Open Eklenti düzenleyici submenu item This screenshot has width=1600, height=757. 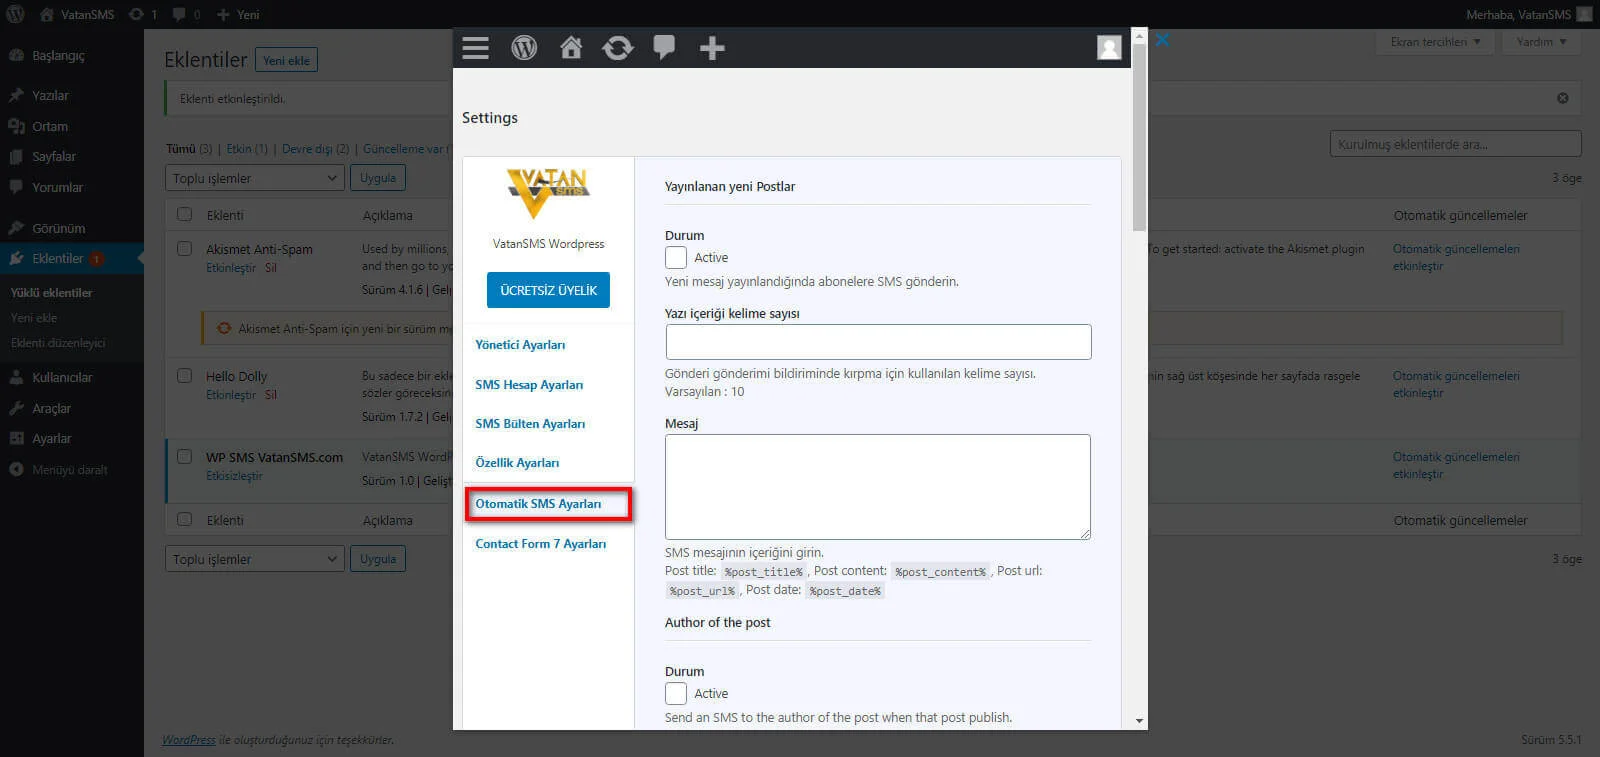click(x=58, y=343)
